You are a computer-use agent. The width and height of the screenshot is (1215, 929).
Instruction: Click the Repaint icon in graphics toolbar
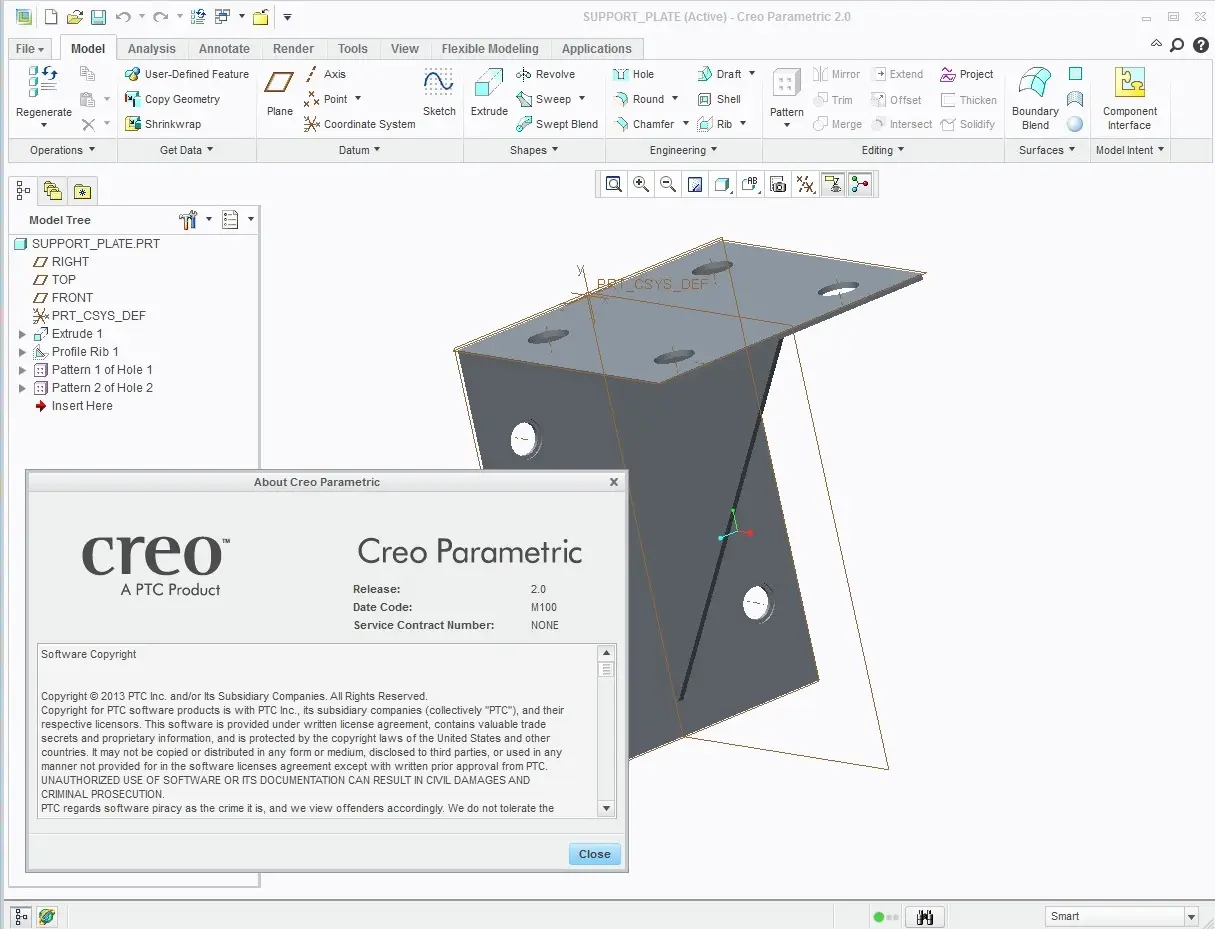pos(695,184)
